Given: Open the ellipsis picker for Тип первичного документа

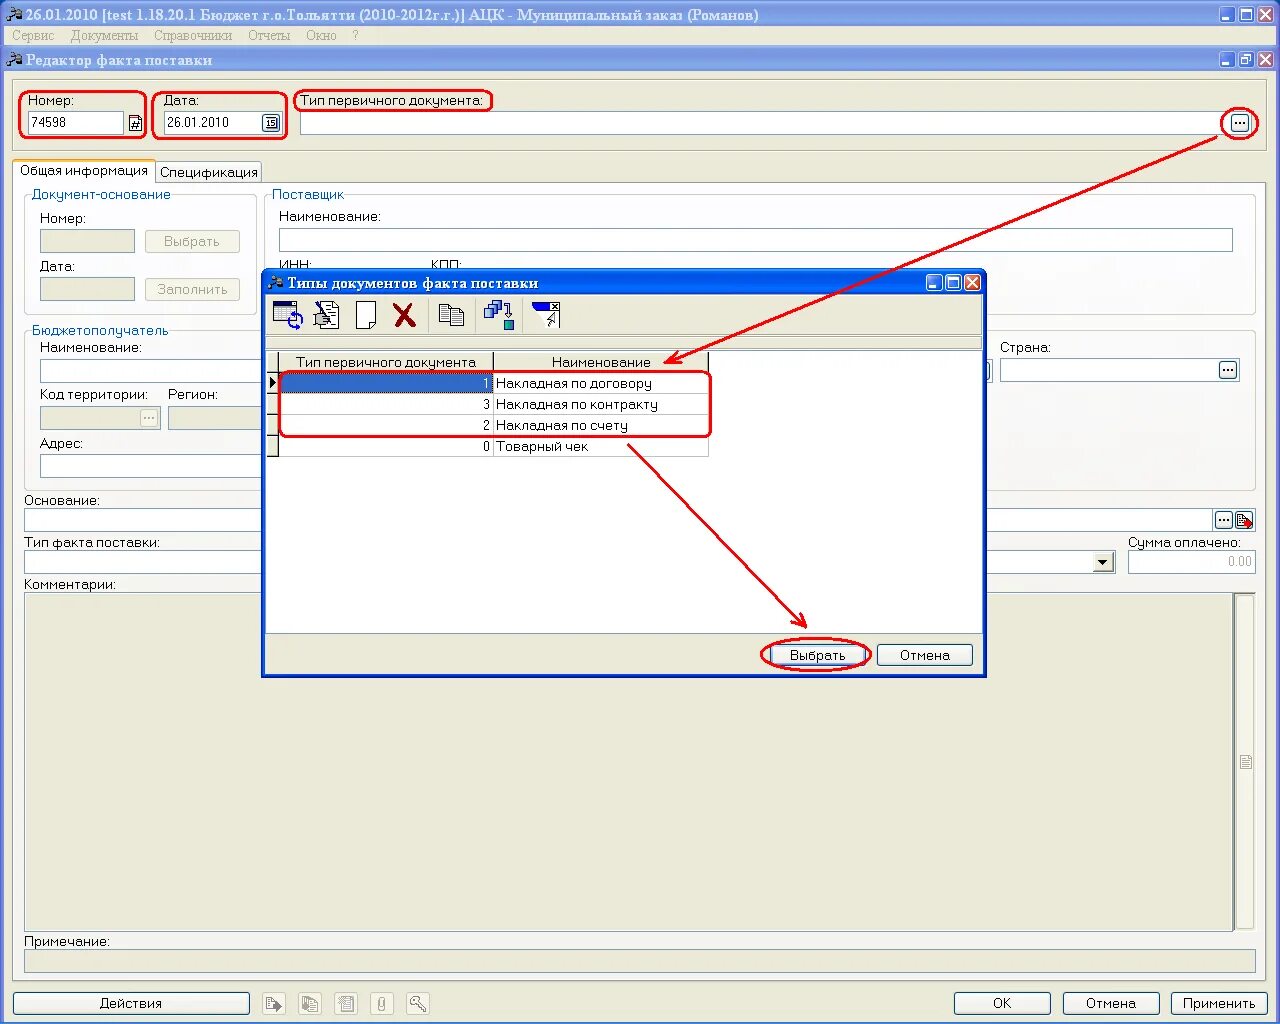Looking at the screenshot, I should [x=1240, y=123].
